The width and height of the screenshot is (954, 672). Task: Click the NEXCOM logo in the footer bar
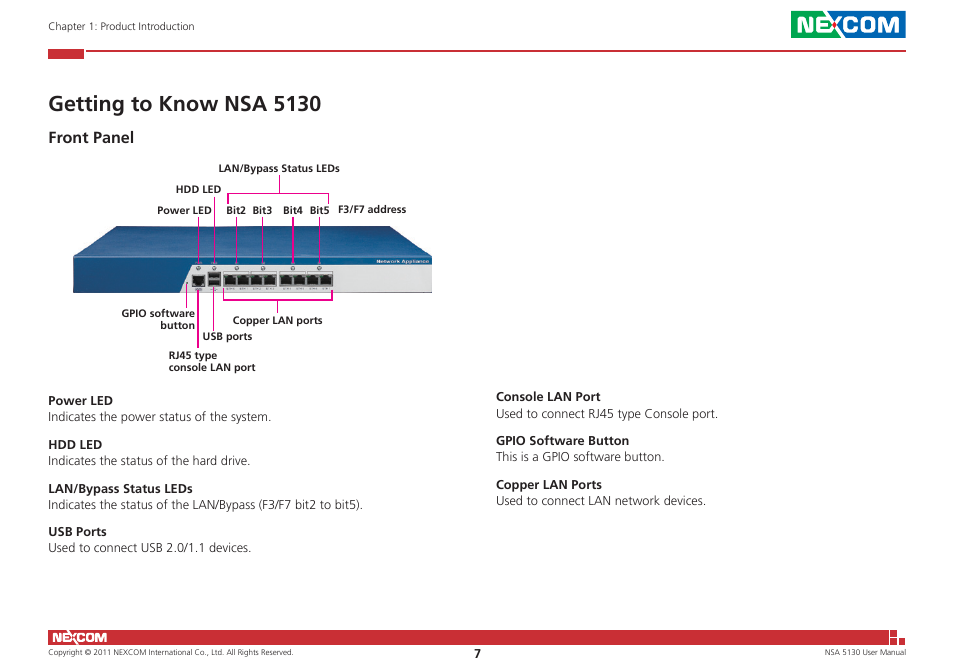point(79,637)
